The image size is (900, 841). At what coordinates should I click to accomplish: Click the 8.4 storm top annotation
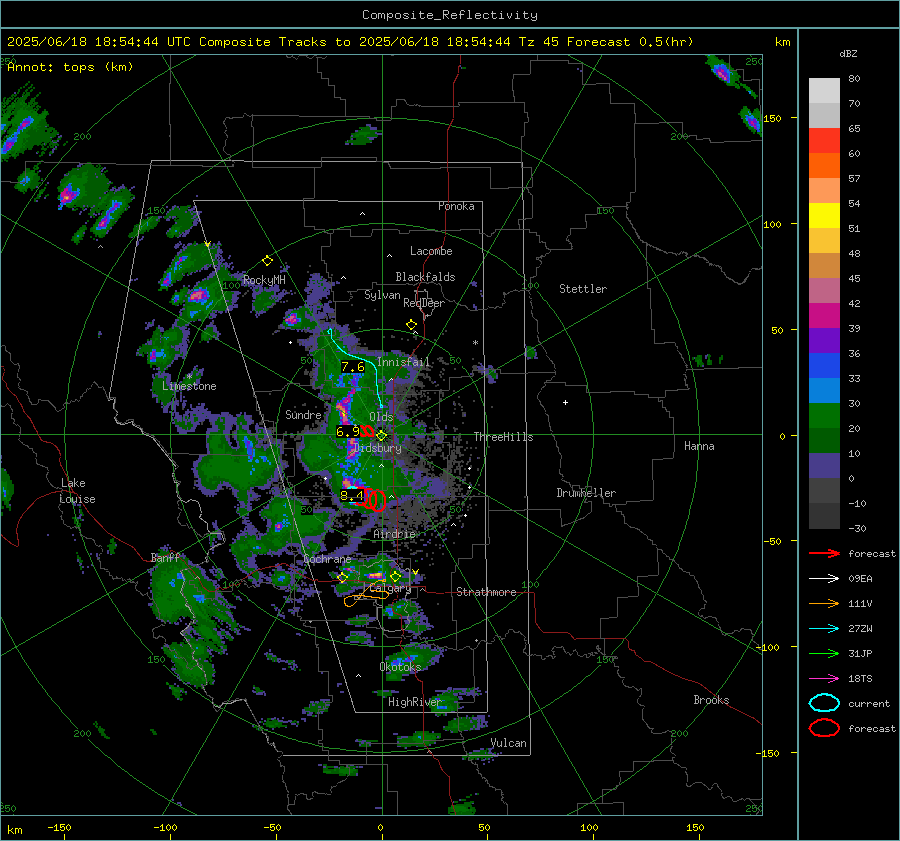click(x=352, y=495)
